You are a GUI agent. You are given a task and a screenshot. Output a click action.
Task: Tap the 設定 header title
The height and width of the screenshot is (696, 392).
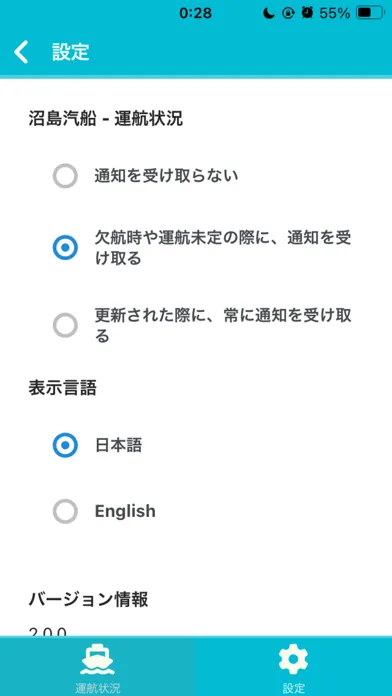click(71, 52)
